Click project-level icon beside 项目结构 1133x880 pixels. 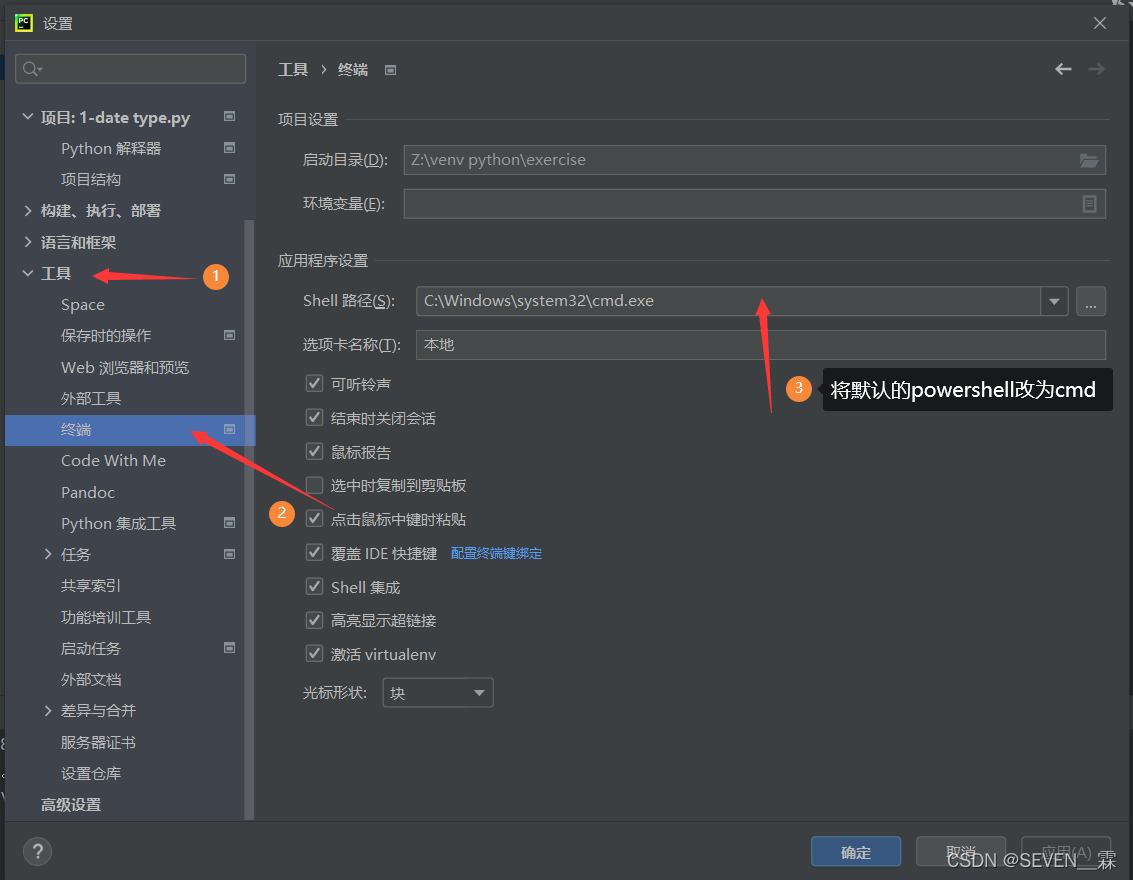coord(230,178)
